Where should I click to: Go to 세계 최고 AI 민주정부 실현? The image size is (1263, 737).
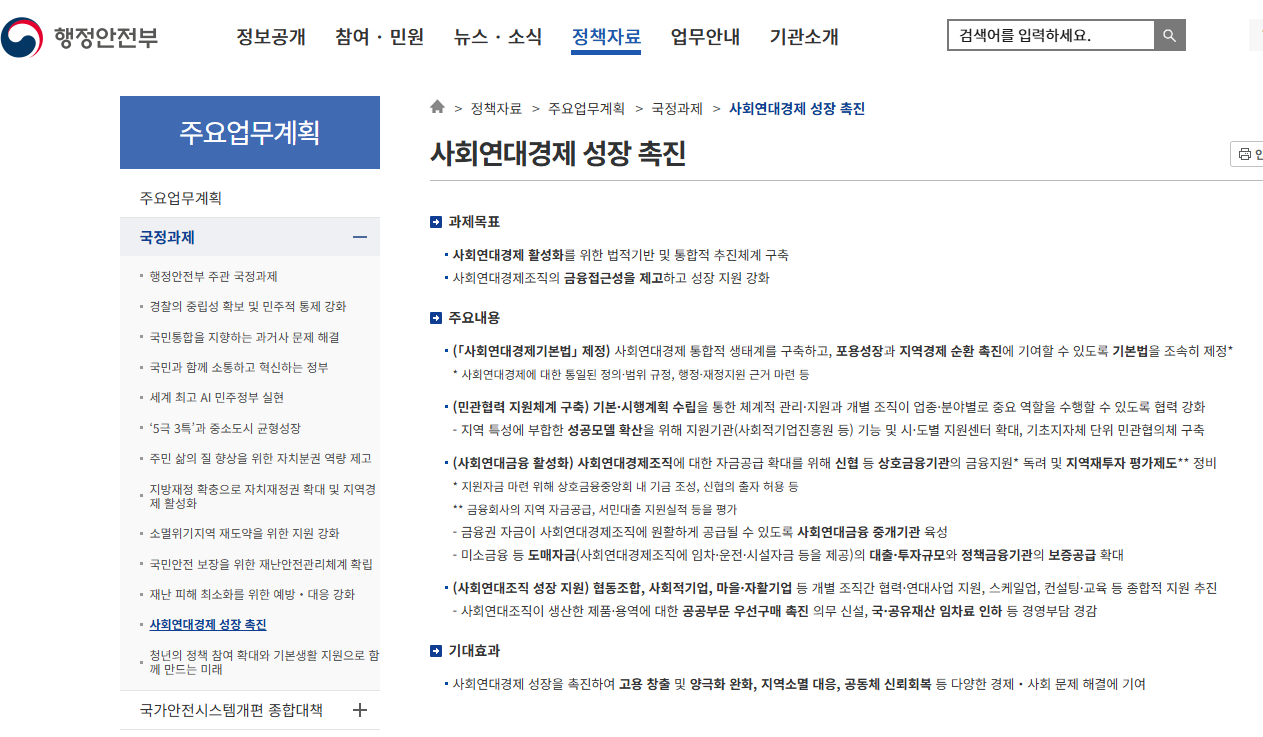(x=217, y=397)
